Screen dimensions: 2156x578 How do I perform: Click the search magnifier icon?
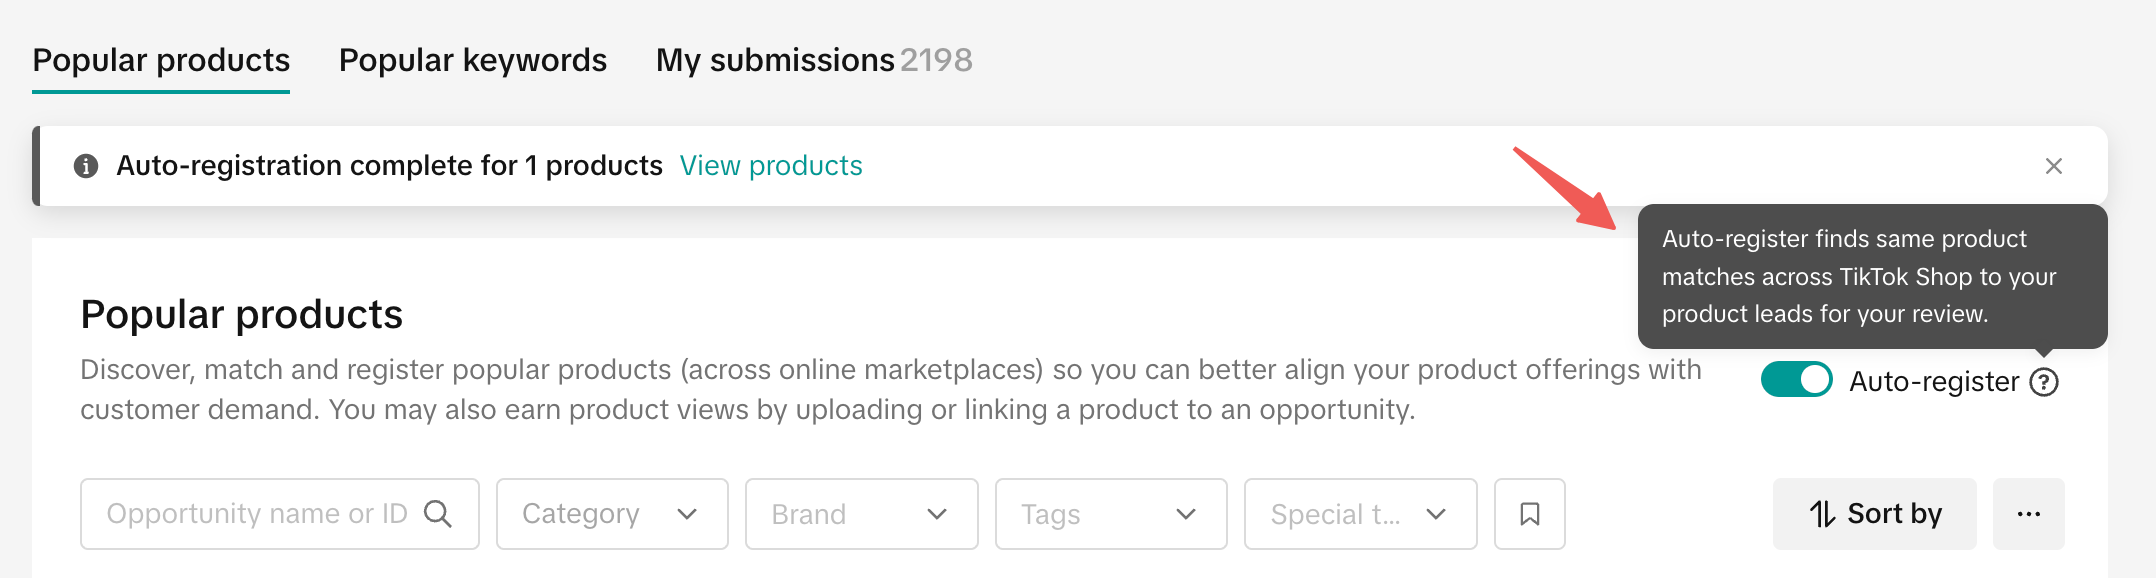[x=438, y=514]
